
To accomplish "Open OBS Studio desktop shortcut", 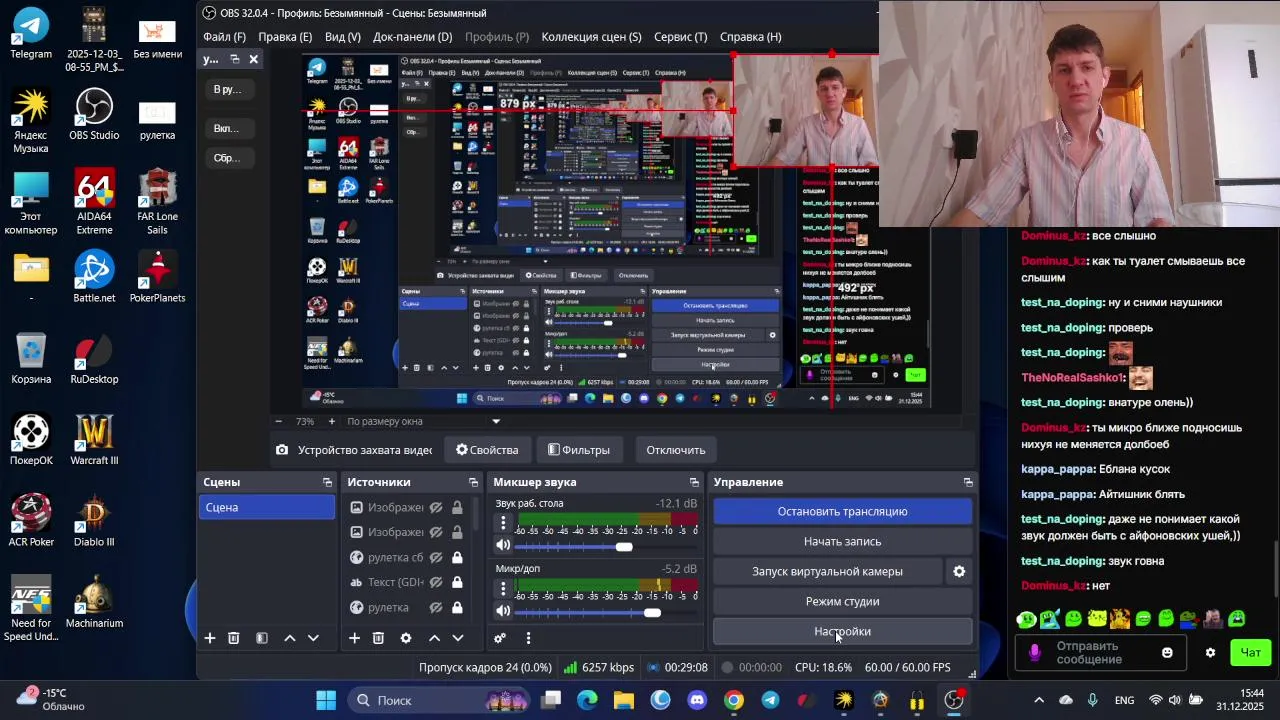I will [94, 115].
